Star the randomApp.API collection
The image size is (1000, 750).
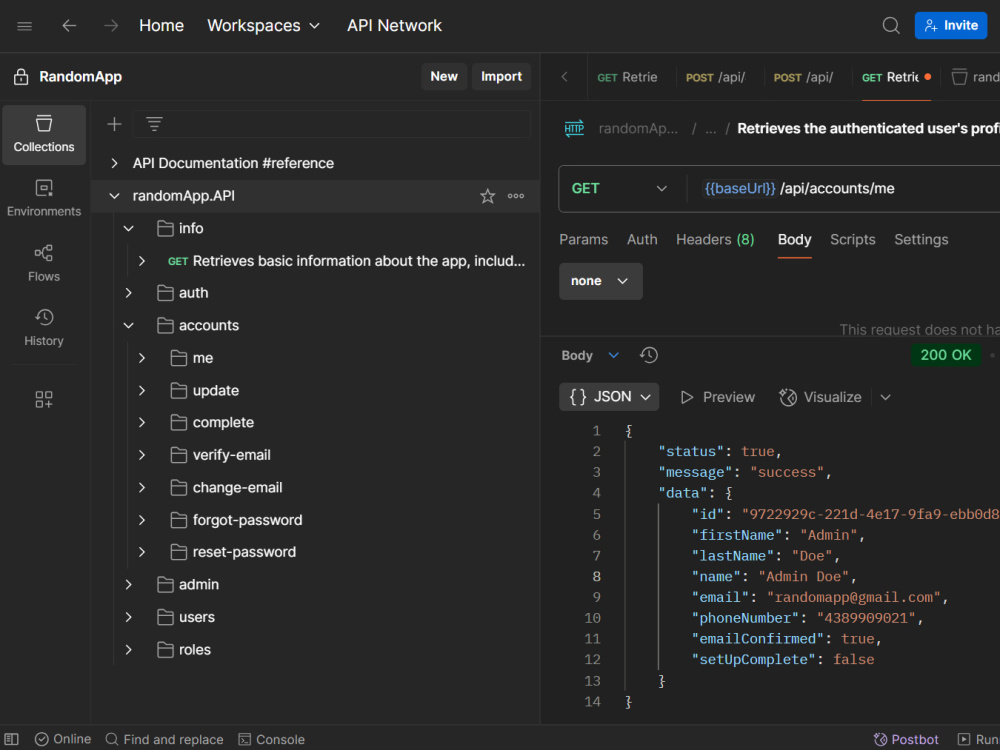click(487, 196)
